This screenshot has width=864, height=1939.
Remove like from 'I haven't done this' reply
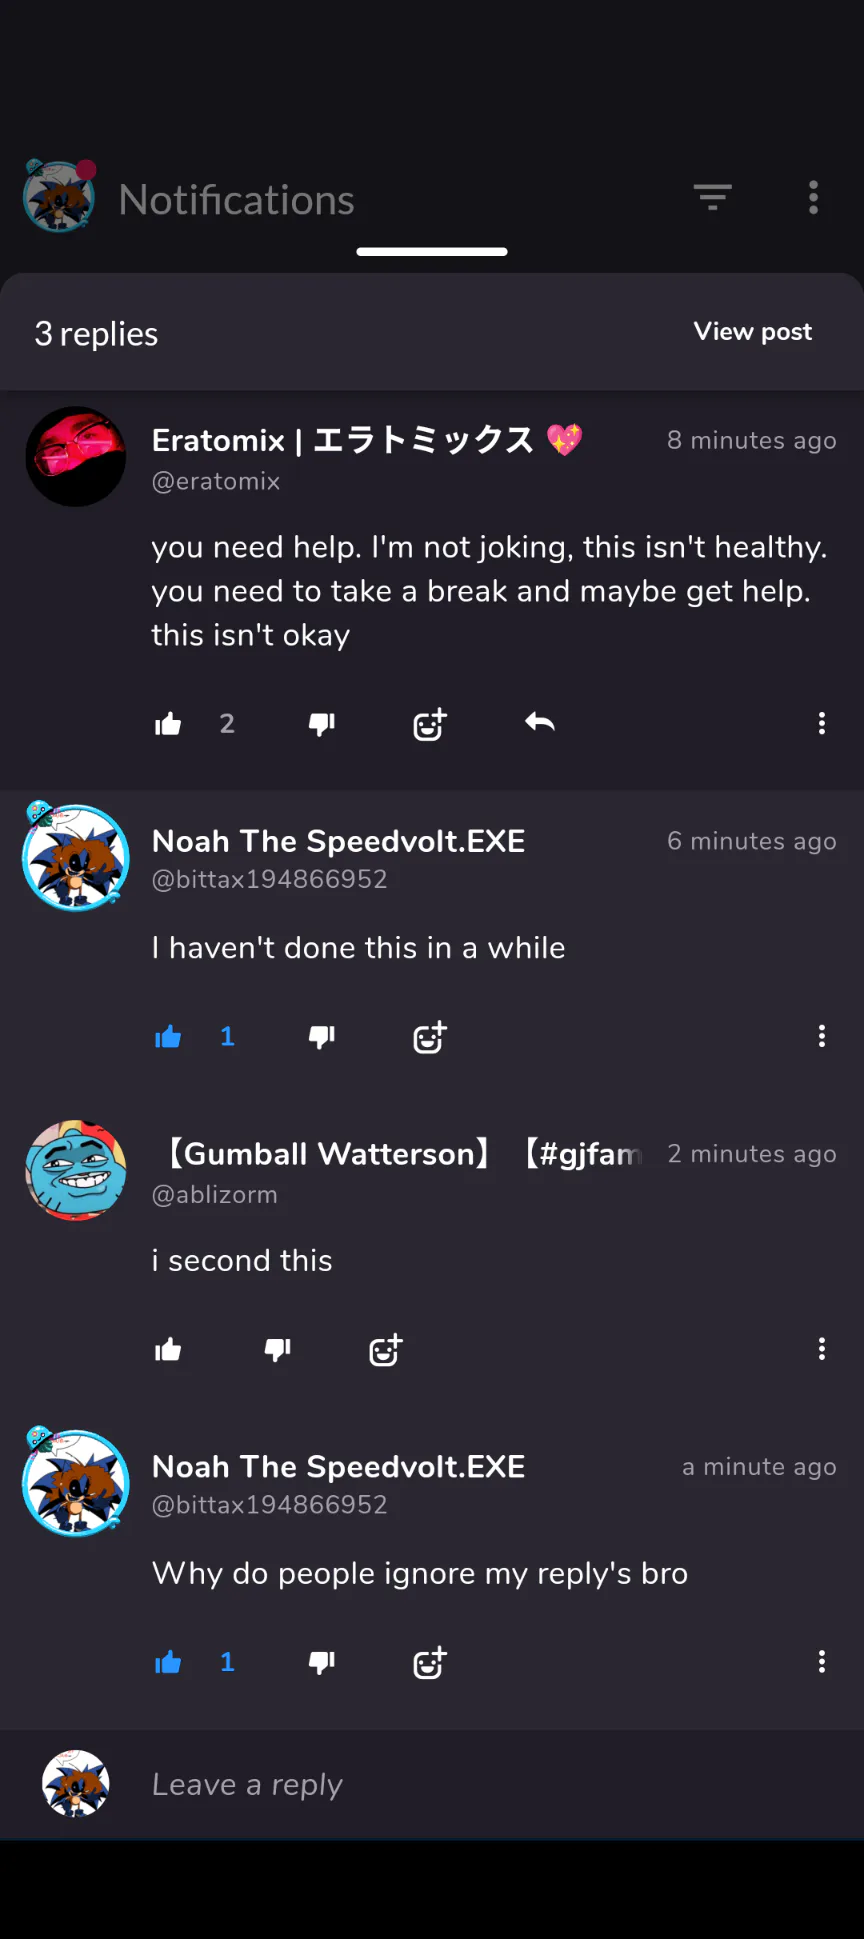point(168,1037)
